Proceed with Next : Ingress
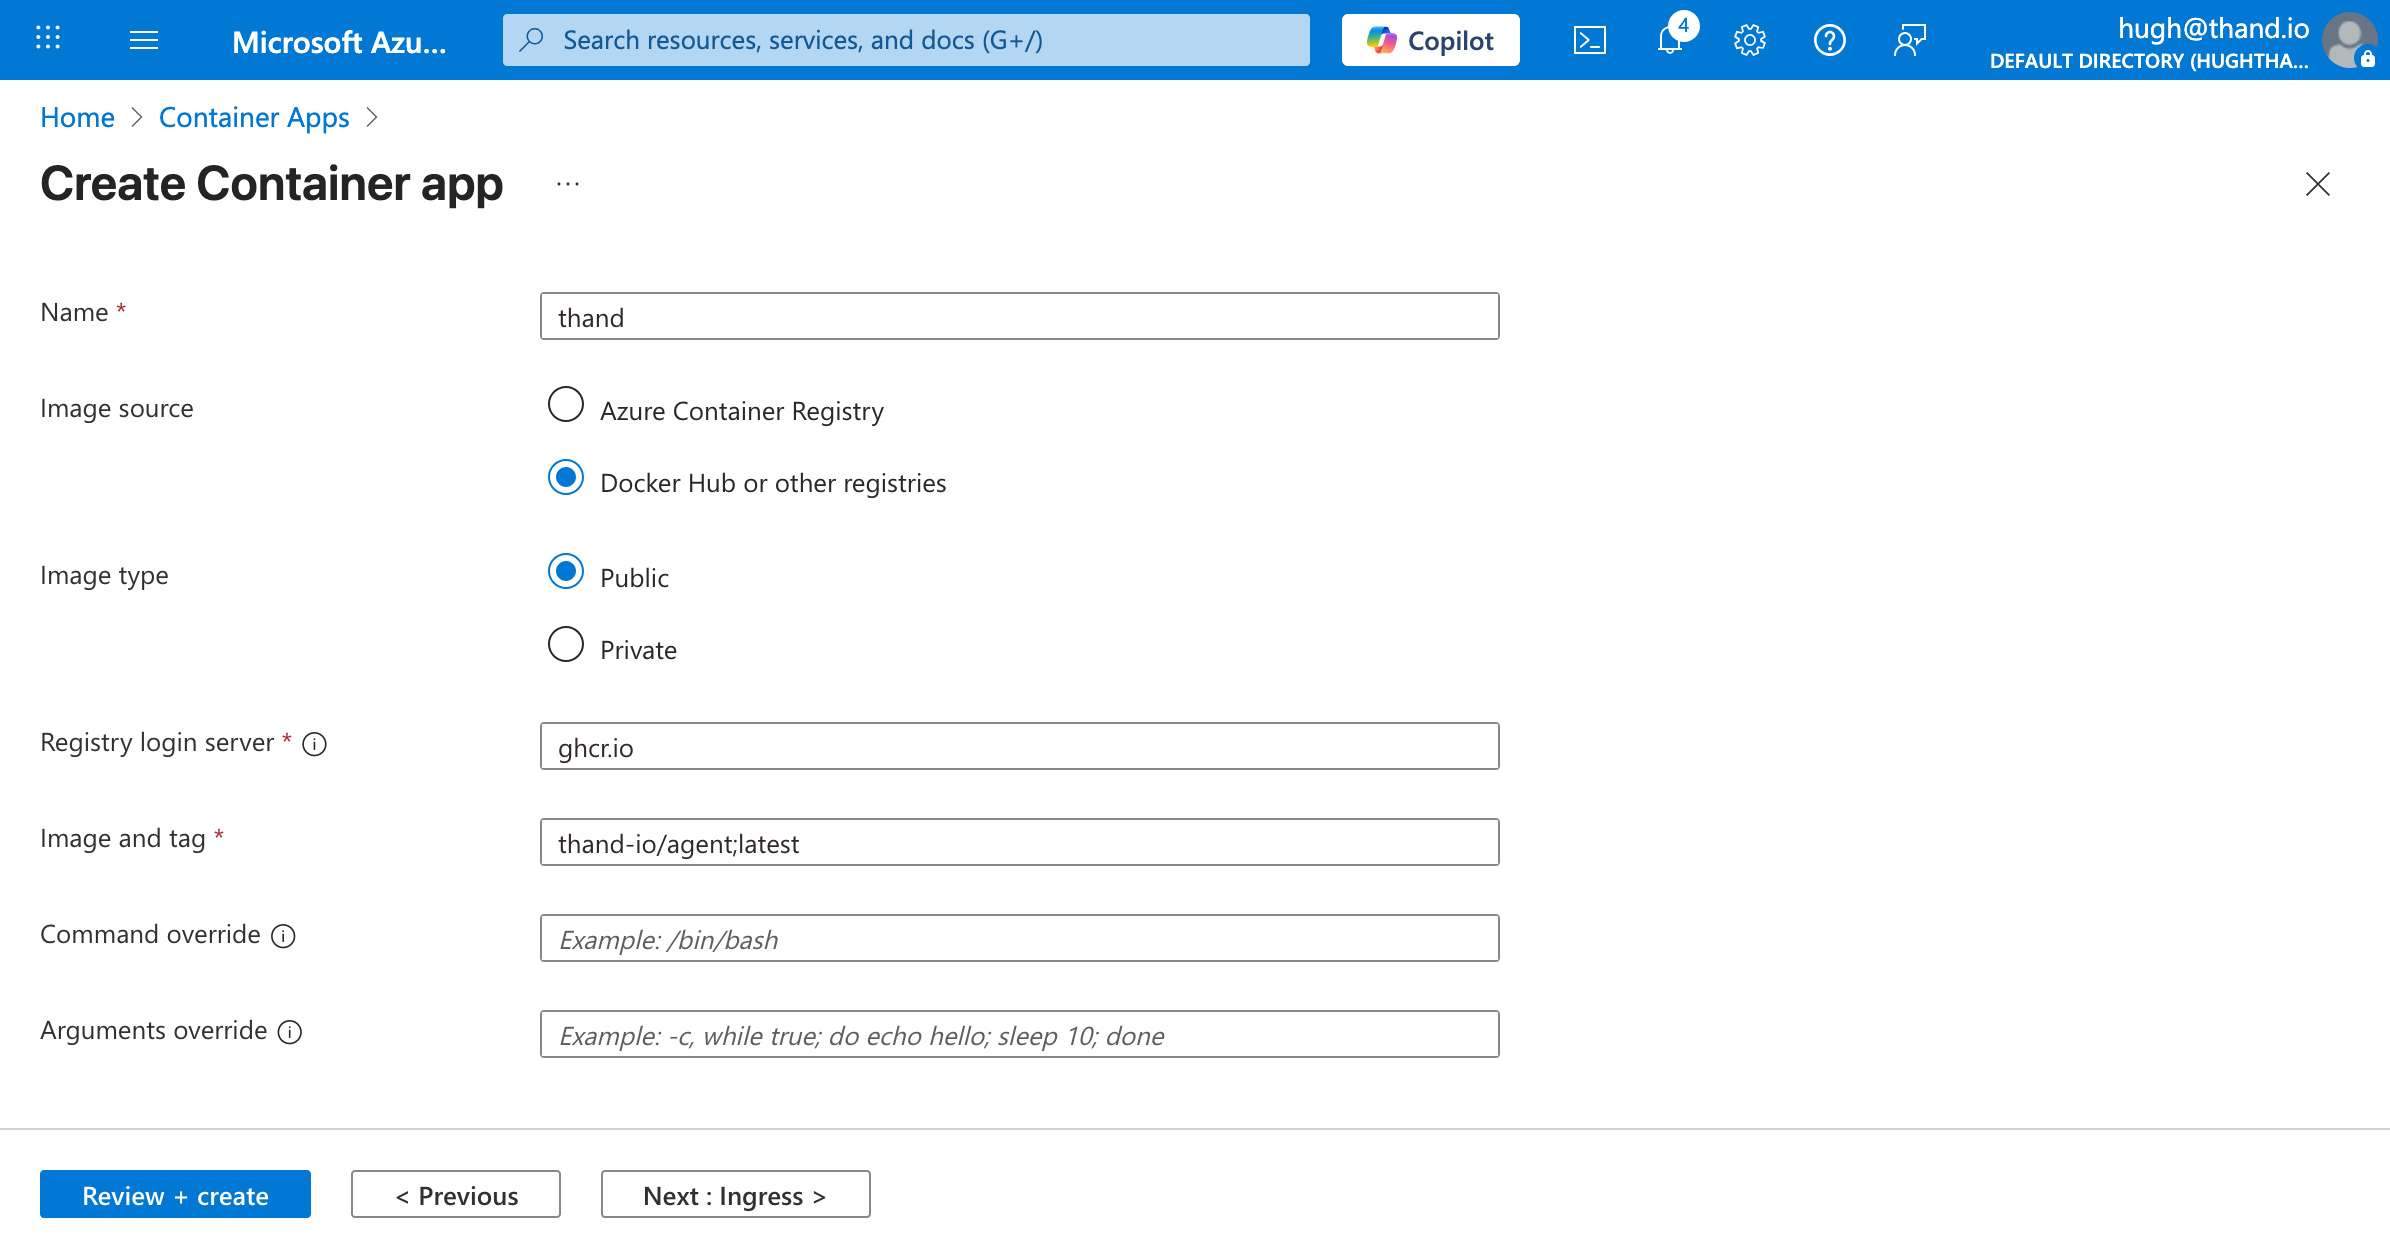The height and width of the screenshot is (1258, 2390). click(x=735, y=1194)
